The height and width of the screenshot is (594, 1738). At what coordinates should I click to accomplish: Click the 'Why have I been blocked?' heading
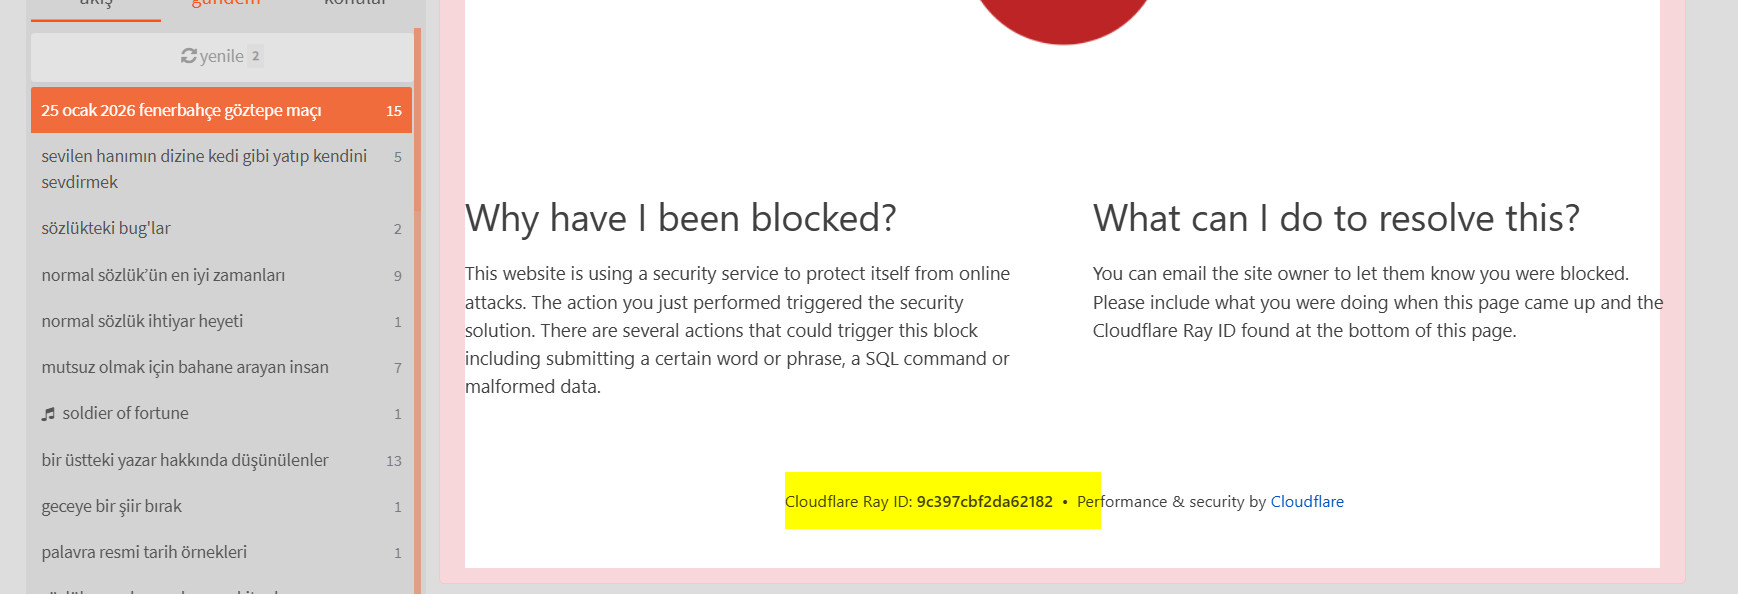(680, 218)
